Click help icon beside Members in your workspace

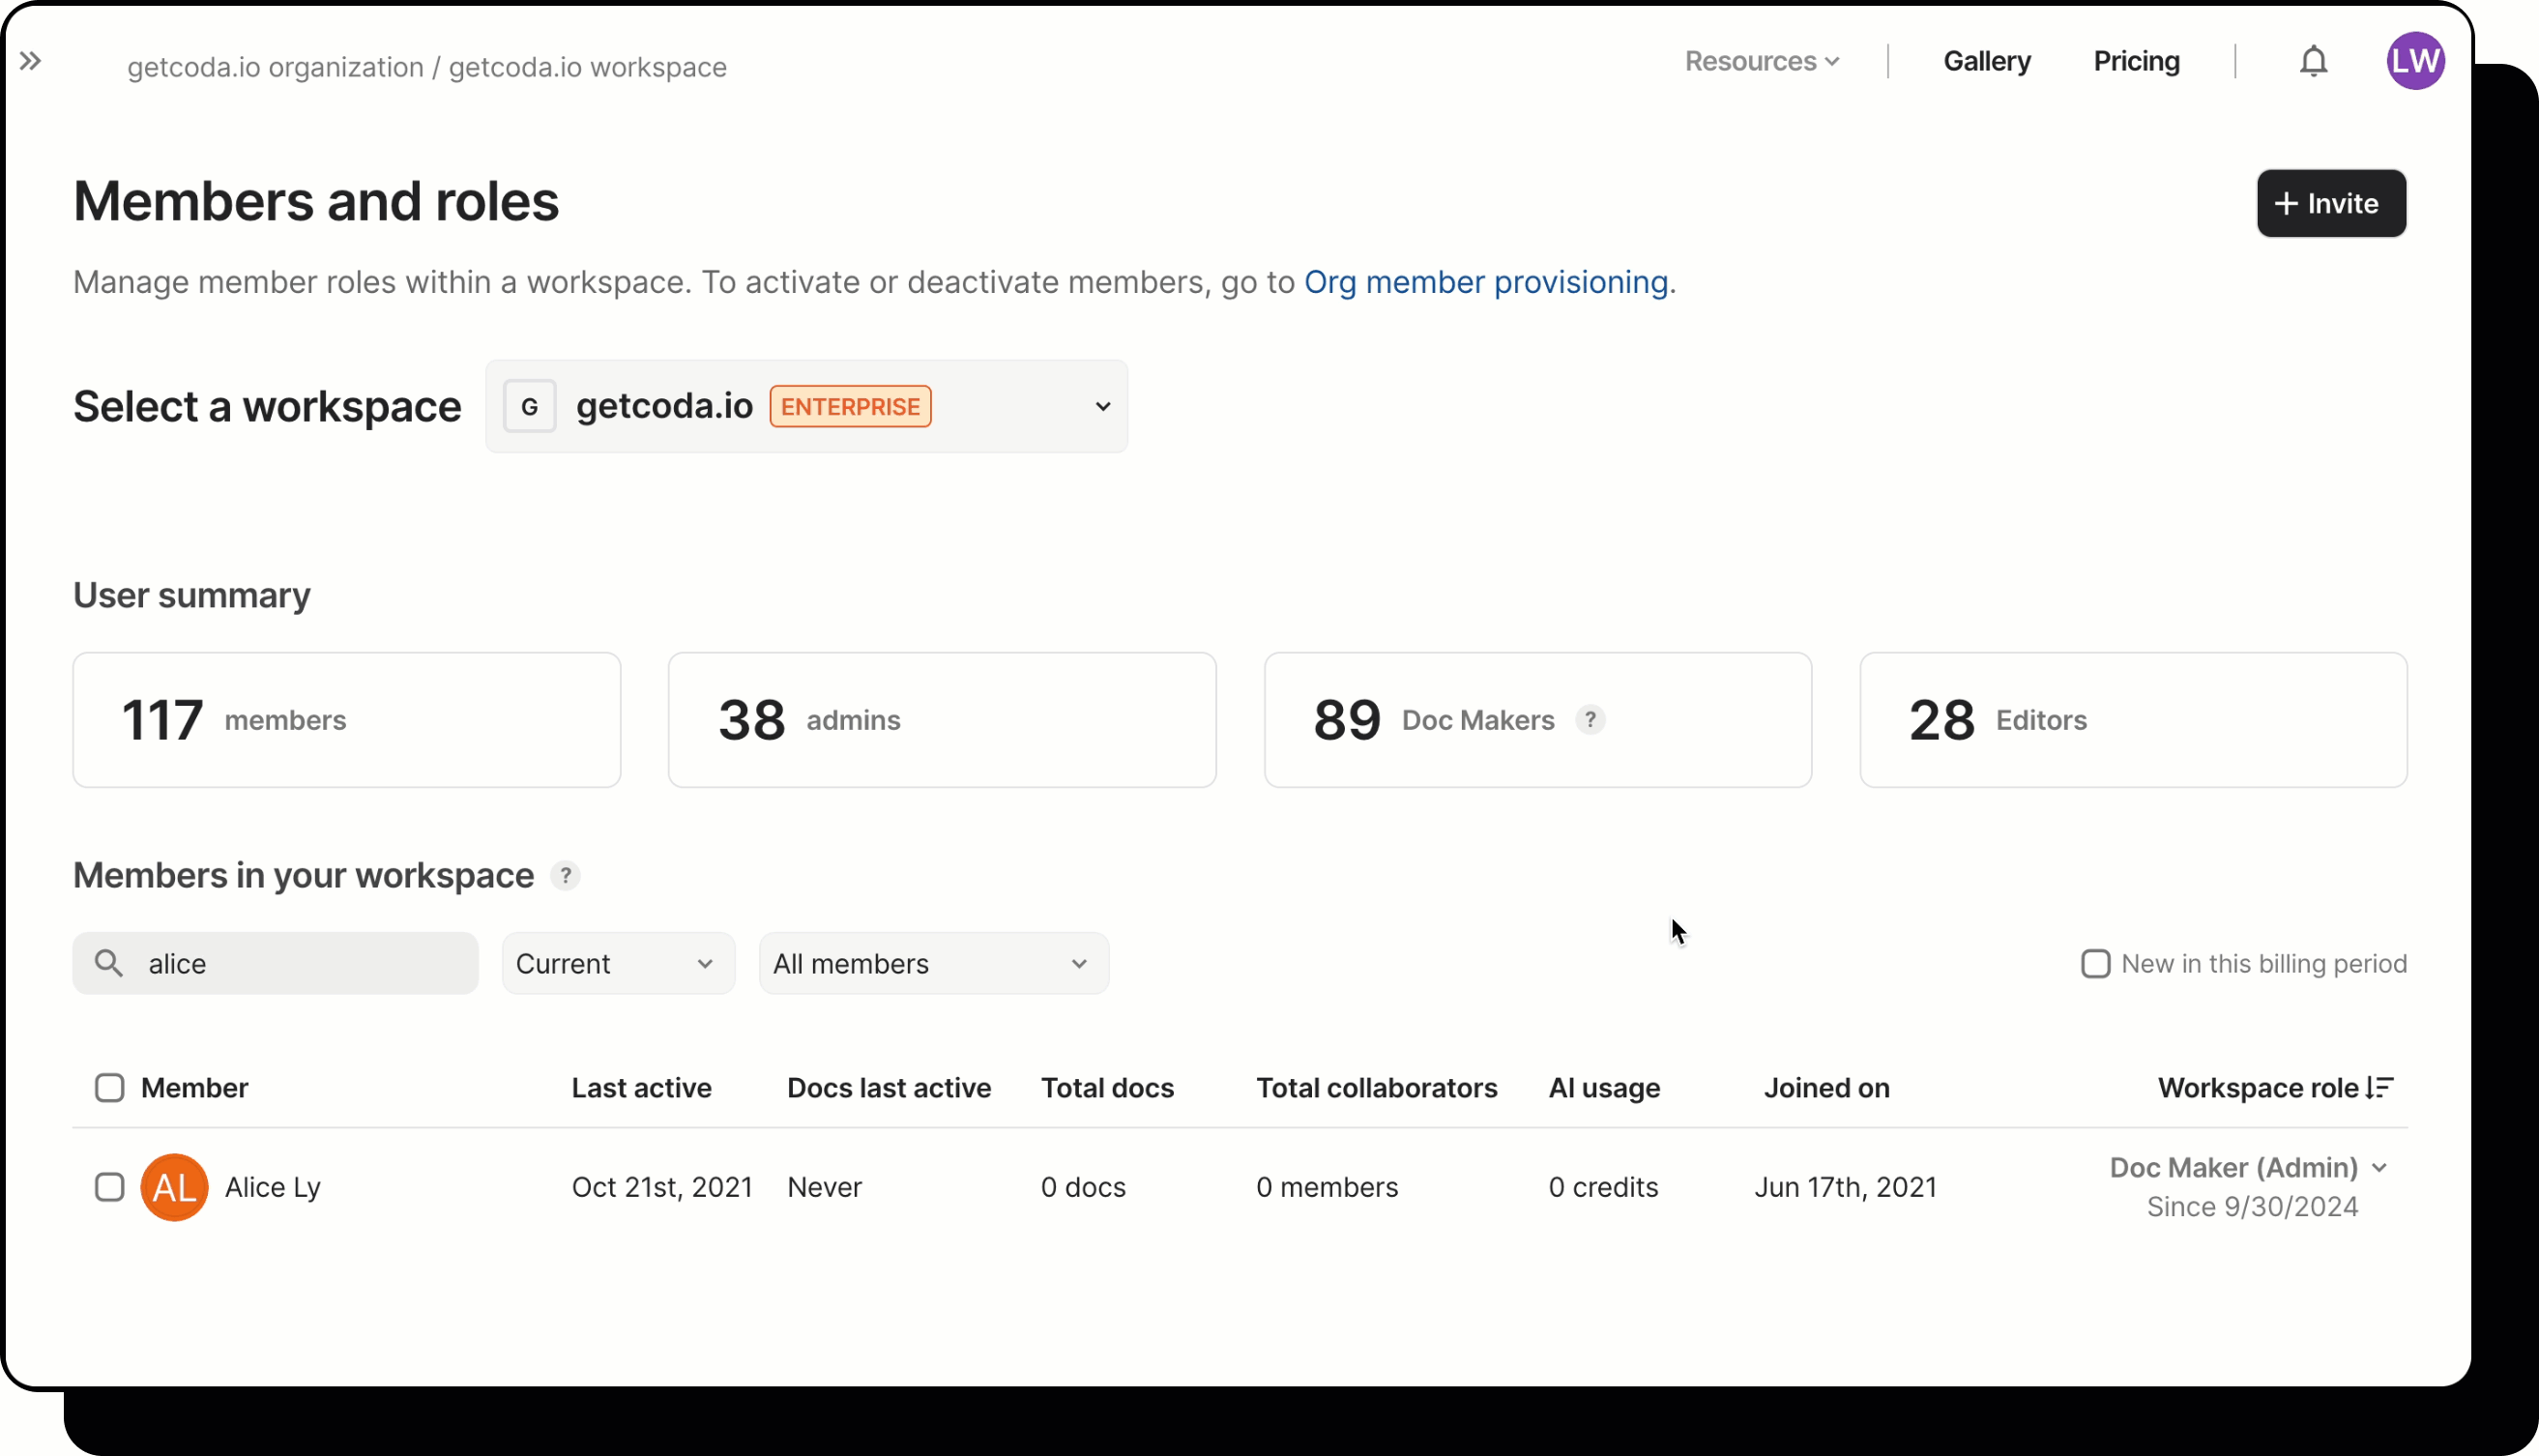pyautogui.click(x=566, y=876)
